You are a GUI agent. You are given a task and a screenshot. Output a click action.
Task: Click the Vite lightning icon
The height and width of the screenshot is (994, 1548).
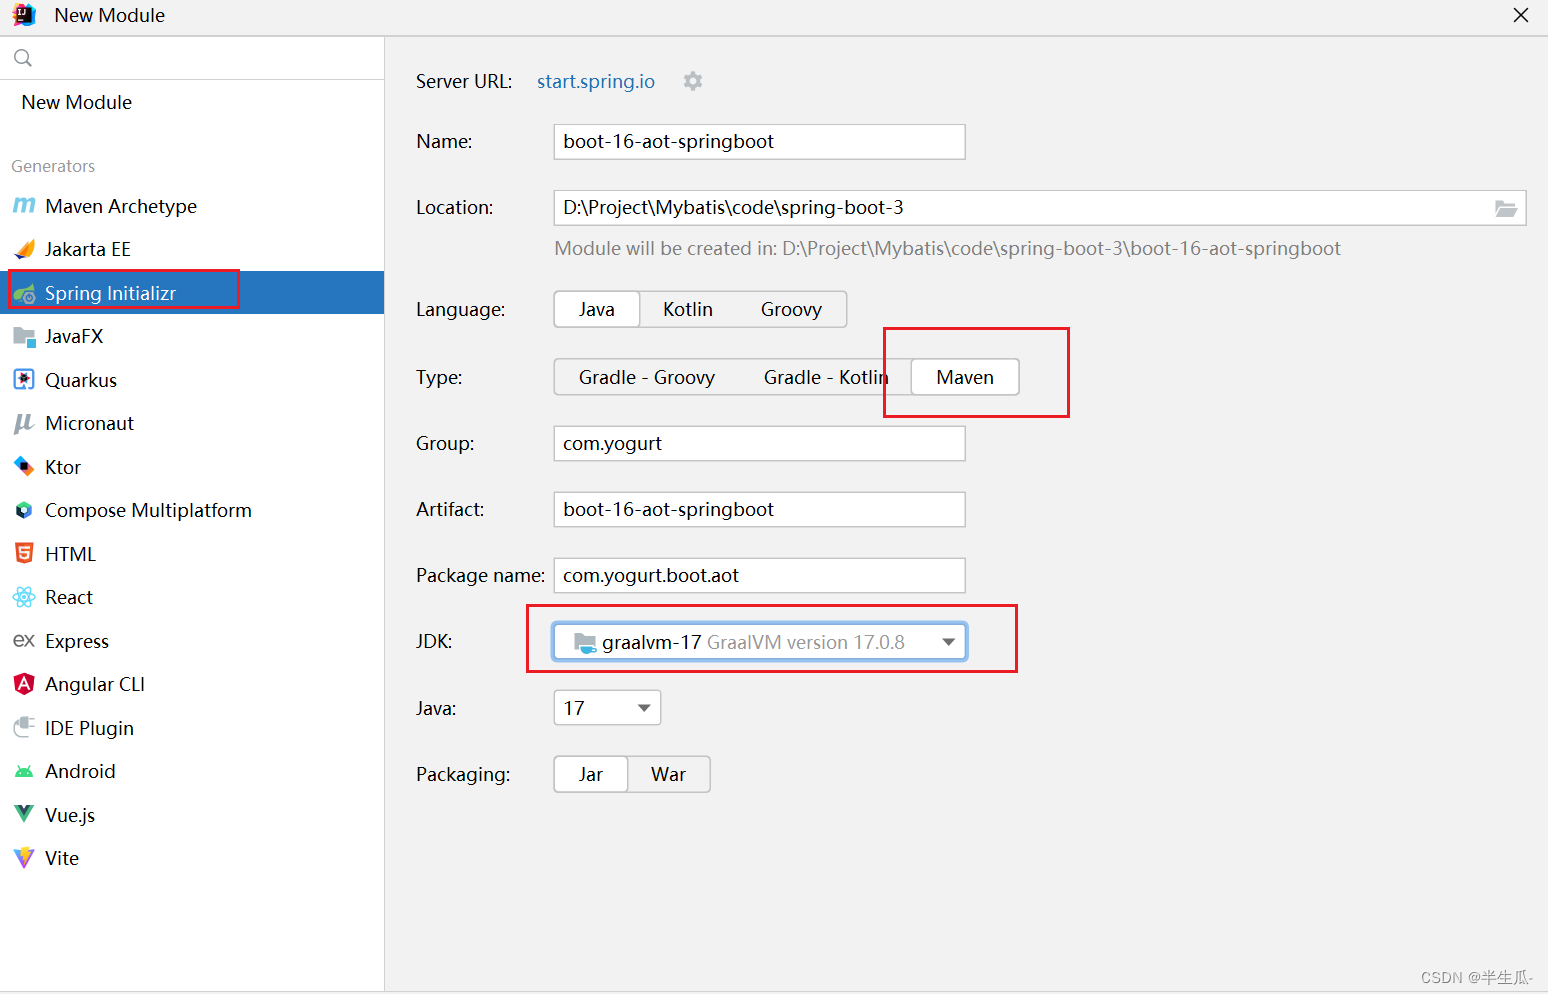[24, 858]
